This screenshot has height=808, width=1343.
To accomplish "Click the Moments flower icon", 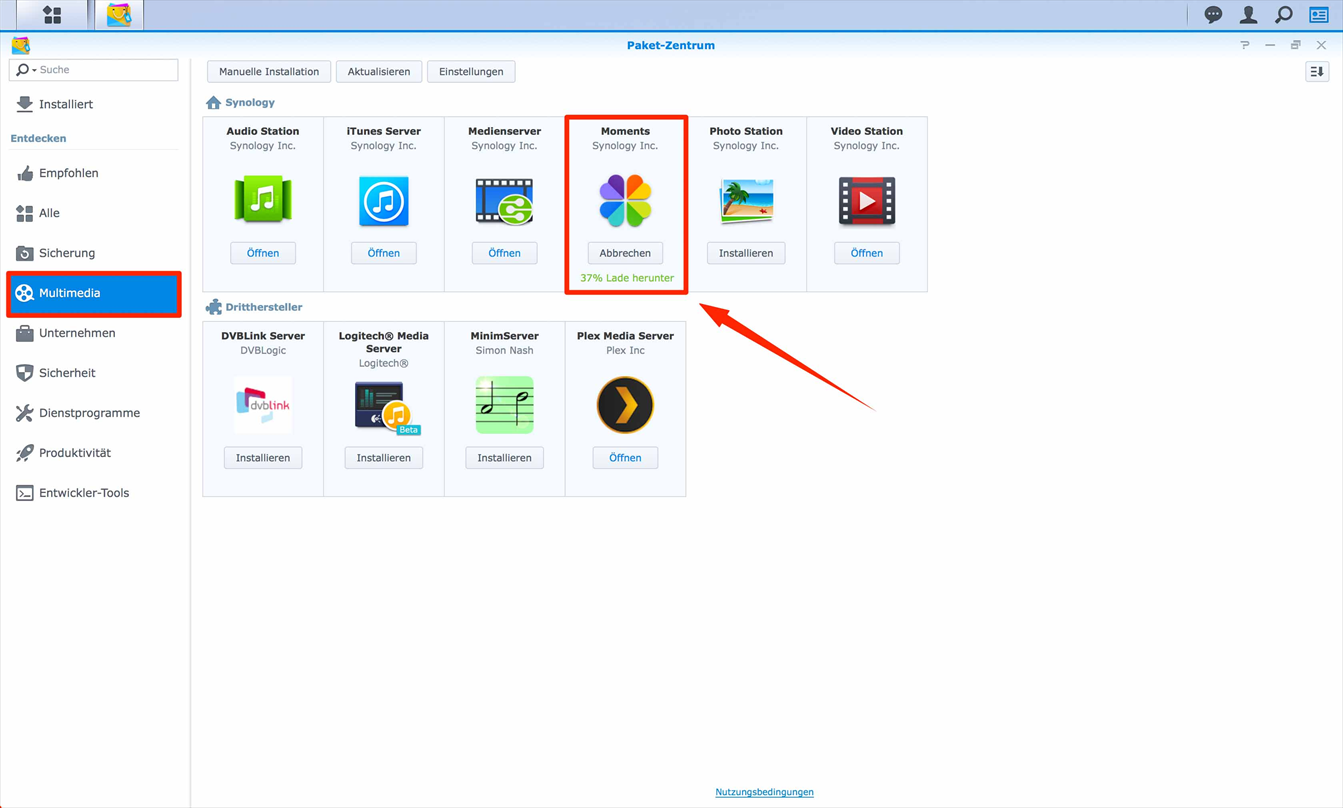I will point(625,201).
